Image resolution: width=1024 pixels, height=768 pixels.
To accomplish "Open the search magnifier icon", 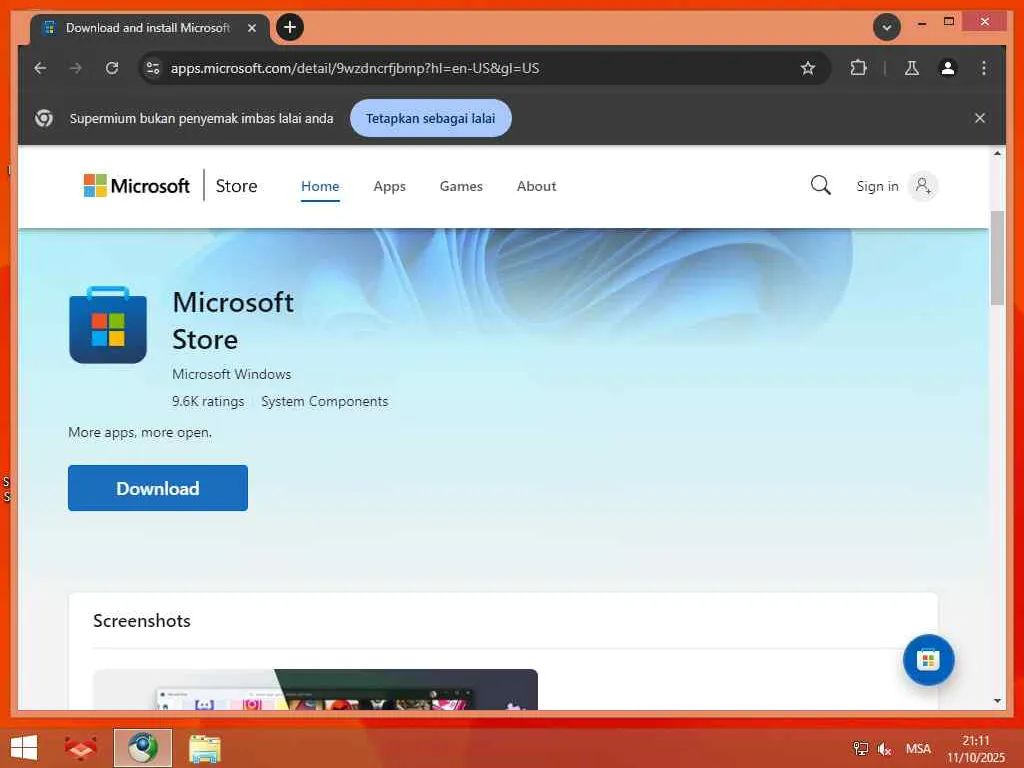I will [820, 185].
